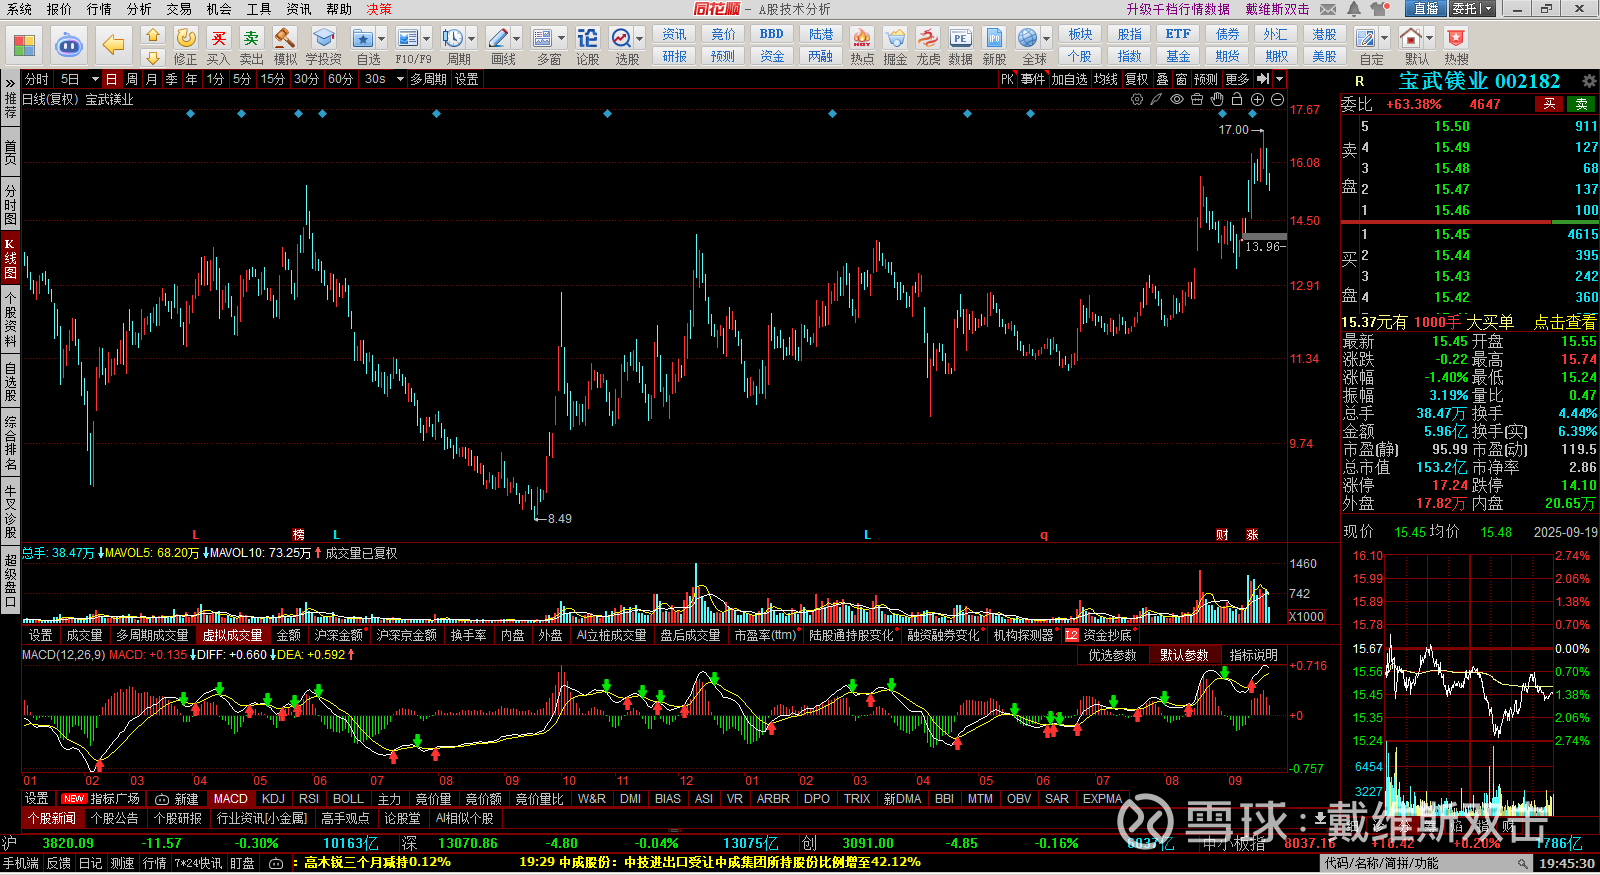
Task: Open the 工具 menu
Action: click(x=259, y=9)
